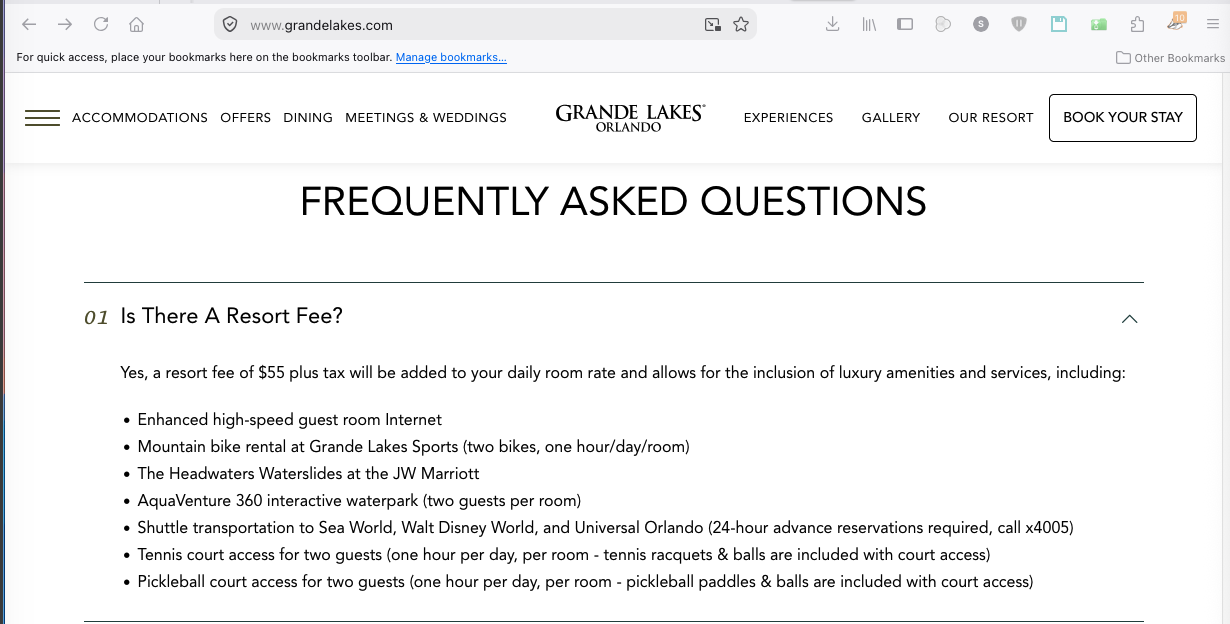Open the Offers menu item
This screenshot has height=624, width=1230.
click(x=246, y=118)
